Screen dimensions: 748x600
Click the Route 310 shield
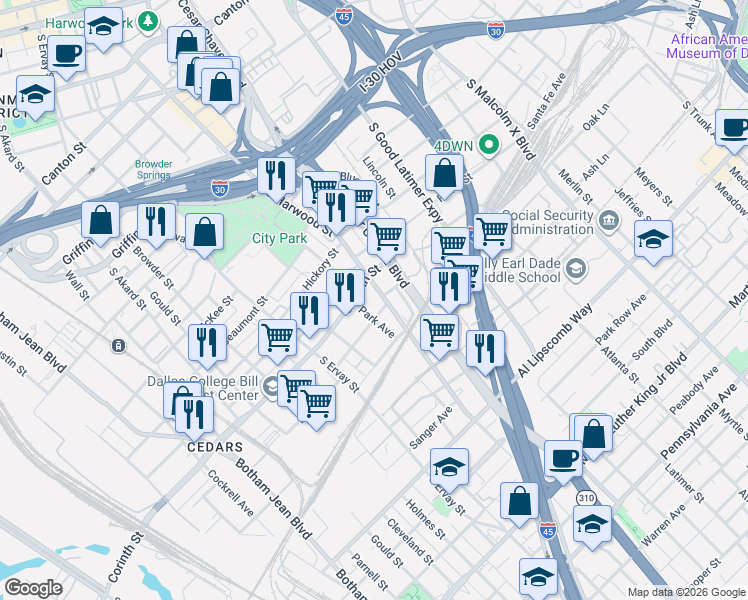coord(586,498)
